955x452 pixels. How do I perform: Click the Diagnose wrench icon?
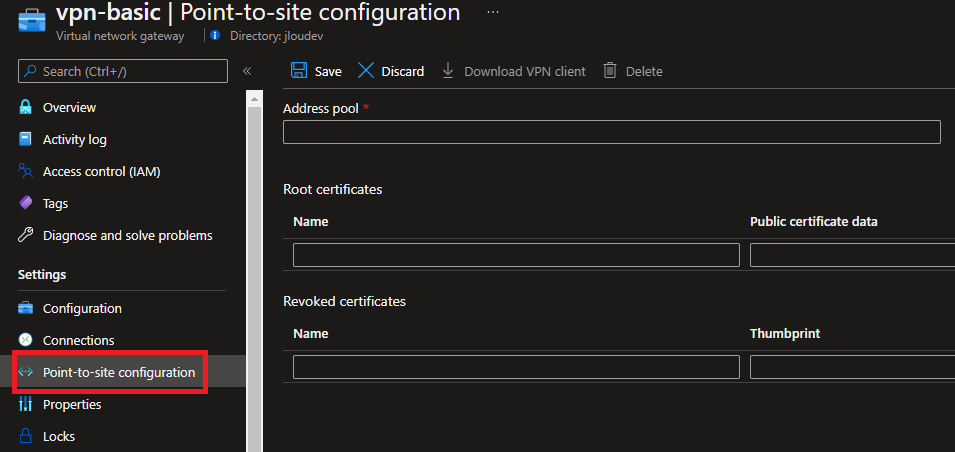click(25, 235)
